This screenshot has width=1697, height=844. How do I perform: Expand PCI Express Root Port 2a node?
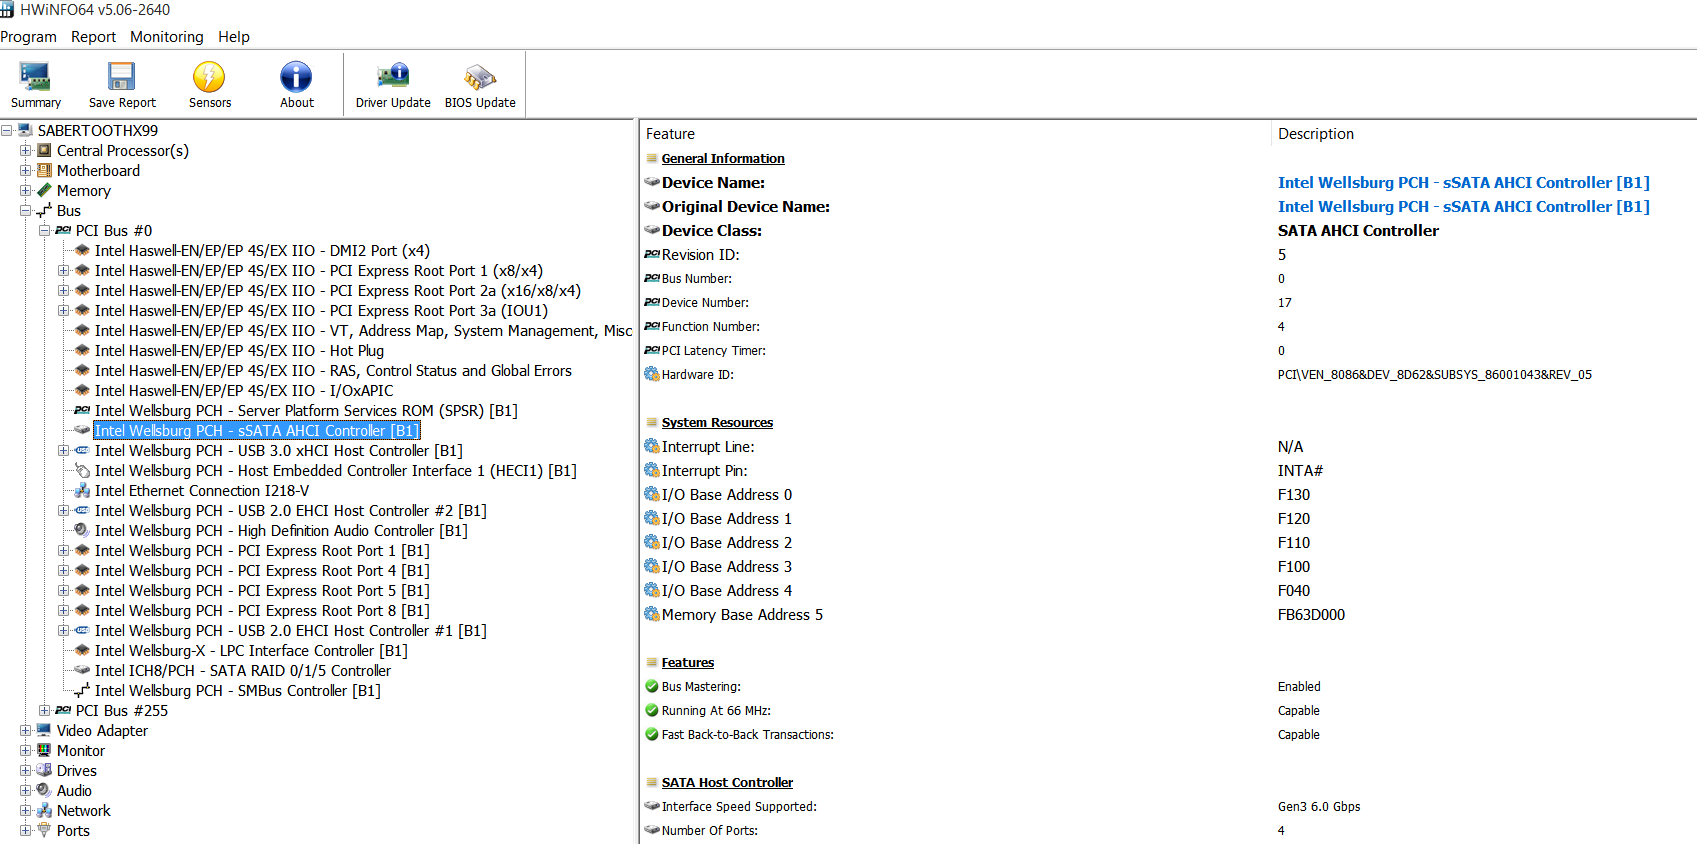point(64,291)
